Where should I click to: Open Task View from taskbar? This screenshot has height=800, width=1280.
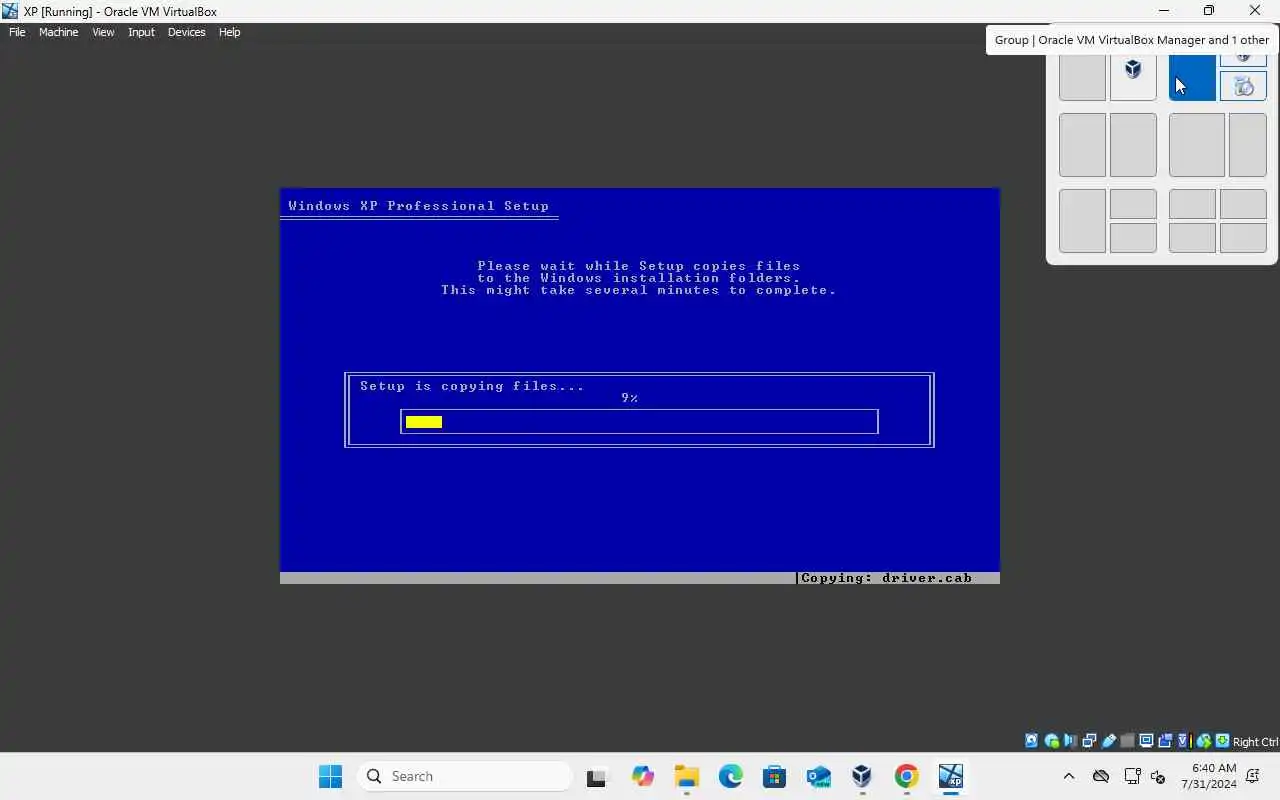point(597,776)
